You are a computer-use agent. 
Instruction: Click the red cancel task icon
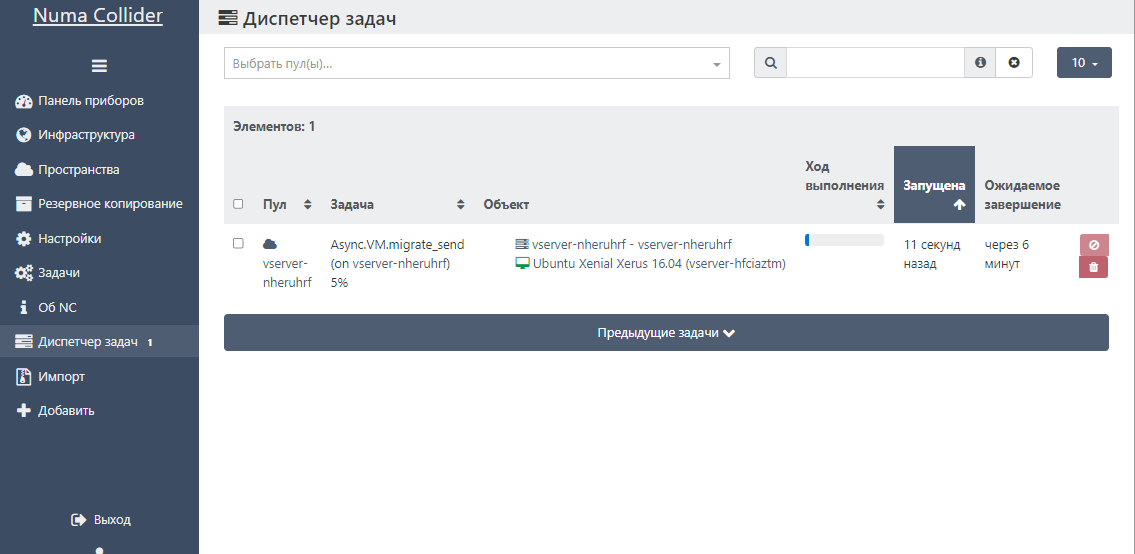click(x=1093, y=245)
